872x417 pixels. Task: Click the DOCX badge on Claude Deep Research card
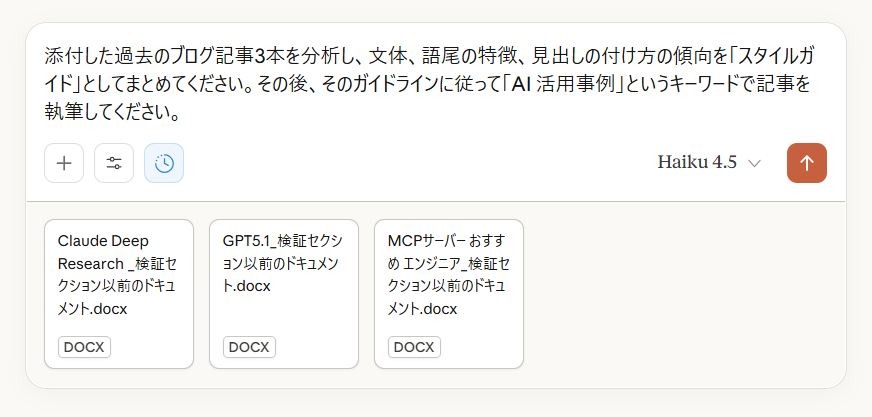tap(84, 347)
